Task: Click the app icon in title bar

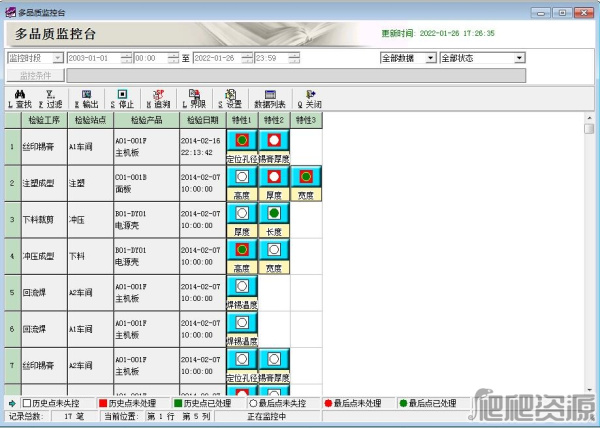Action: pyautogui.click(x=10, y=12)
